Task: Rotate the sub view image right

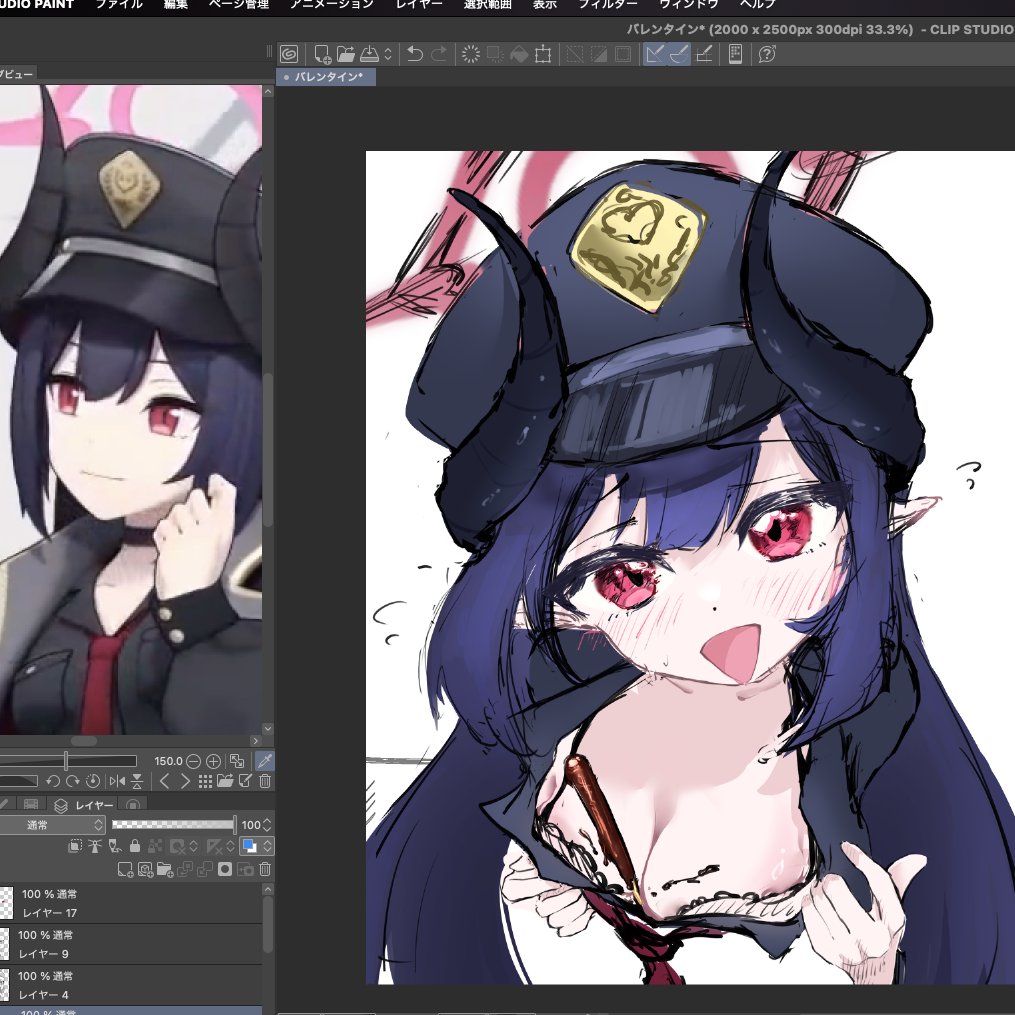Action: tap(72, 781)
